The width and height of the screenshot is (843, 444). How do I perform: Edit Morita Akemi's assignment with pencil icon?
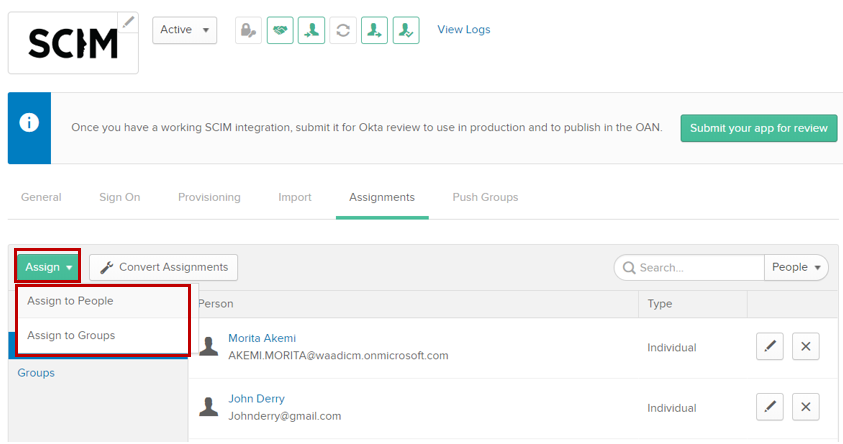tap(770, 347)
